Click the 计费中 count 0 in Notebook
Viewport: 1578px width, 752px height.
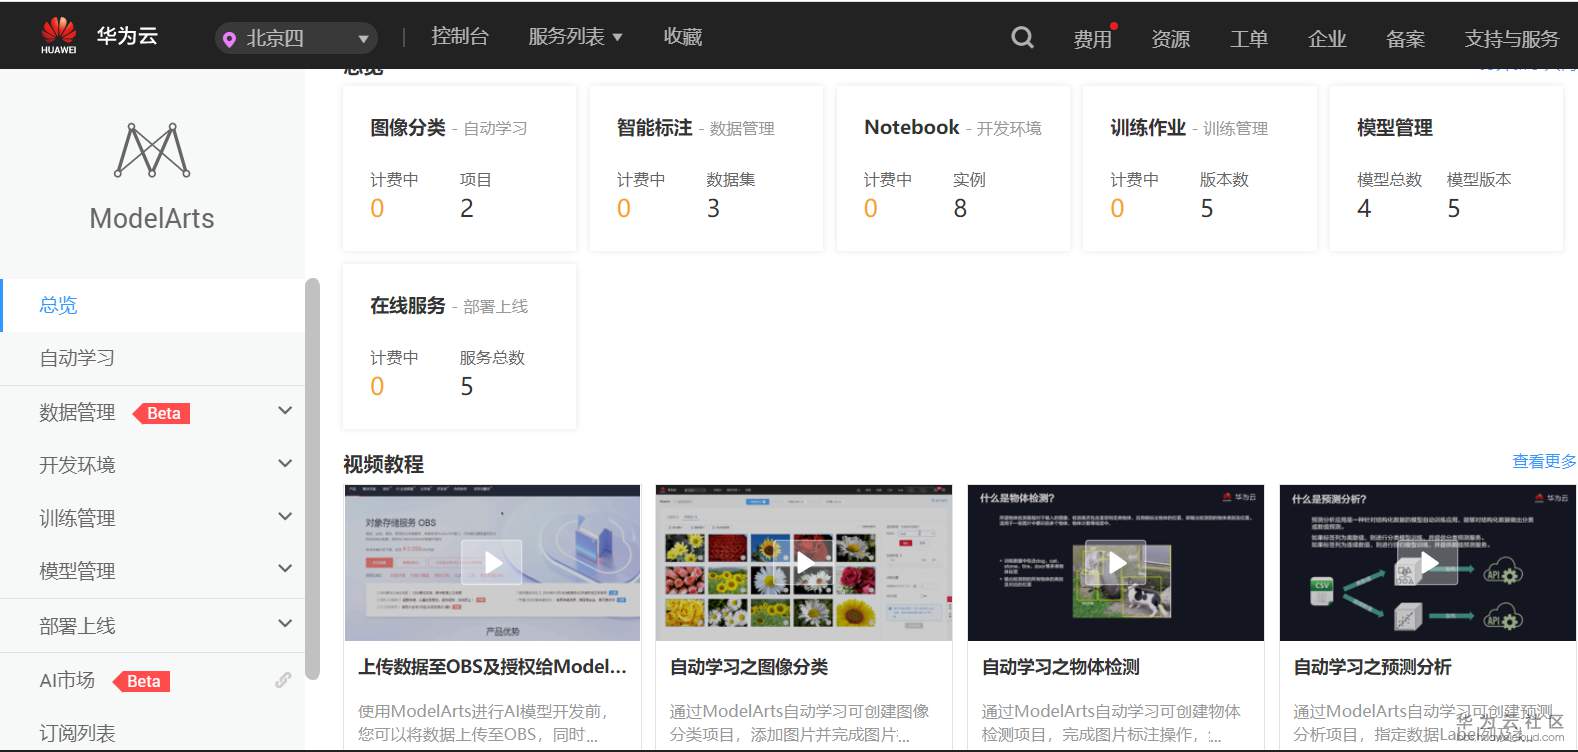click(x=871, y=208)
